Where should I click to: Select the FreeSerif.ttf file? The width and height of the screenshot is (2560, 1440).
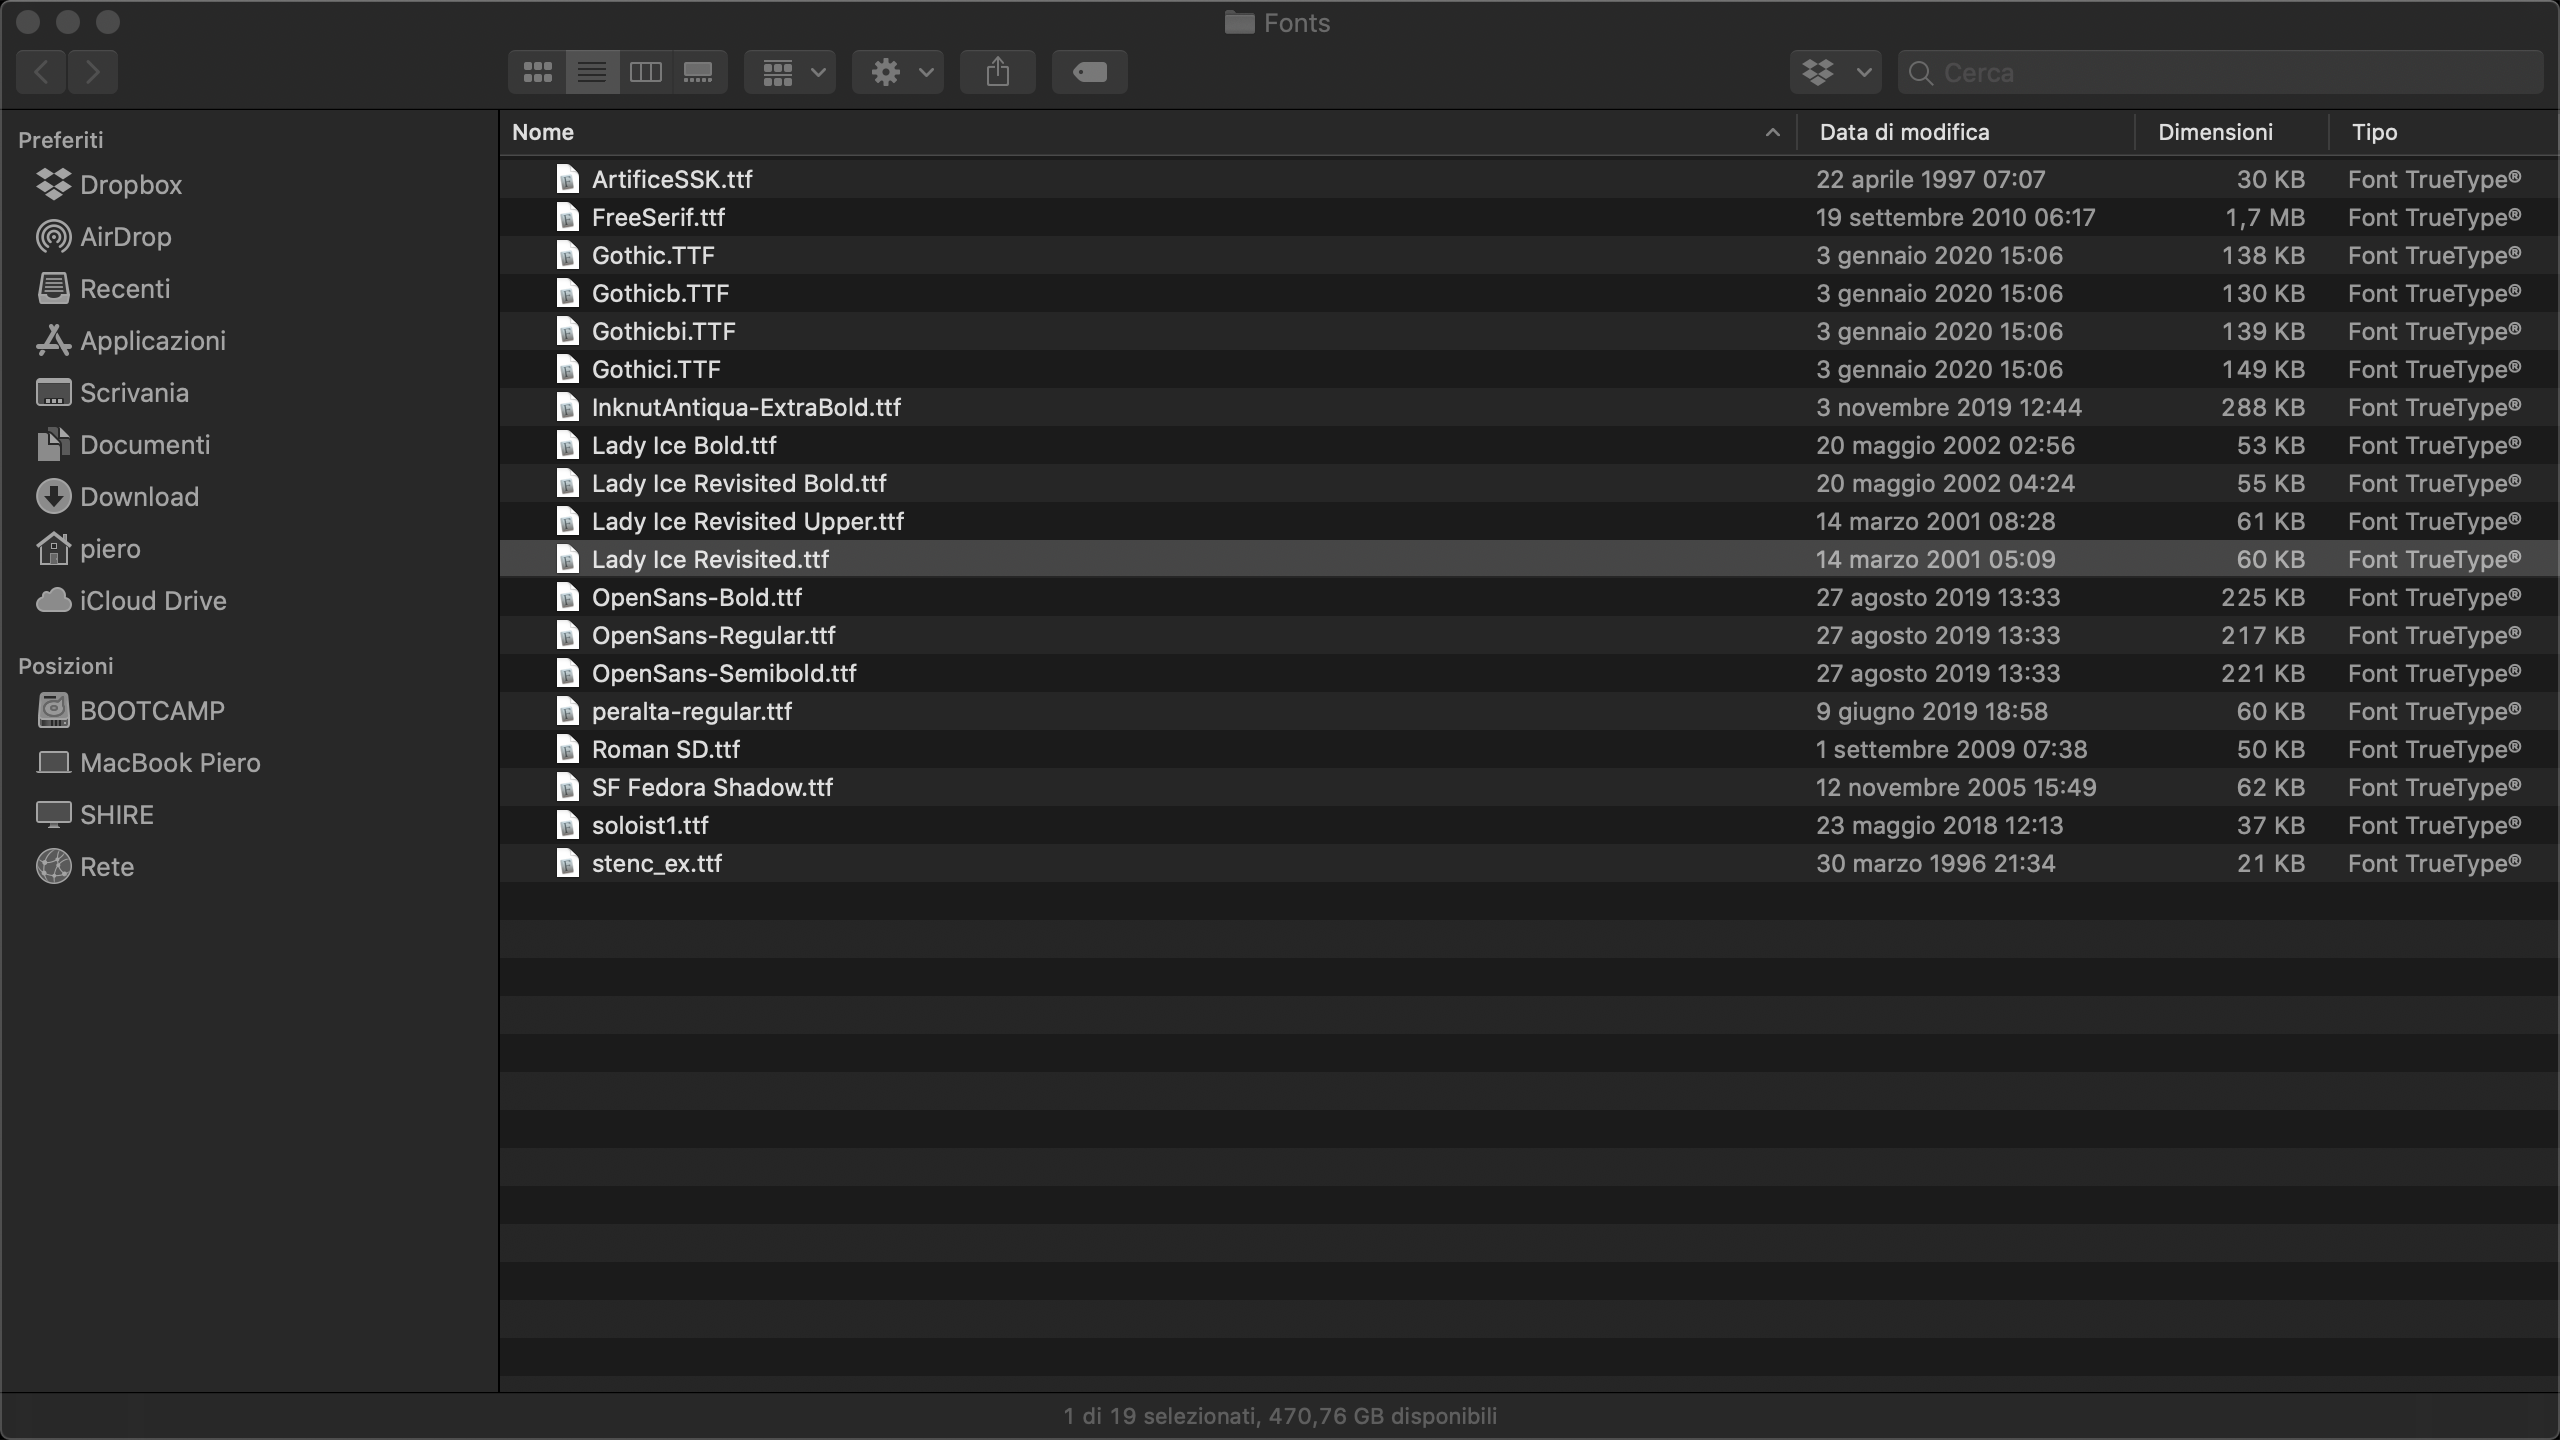(x=658, y=218)
